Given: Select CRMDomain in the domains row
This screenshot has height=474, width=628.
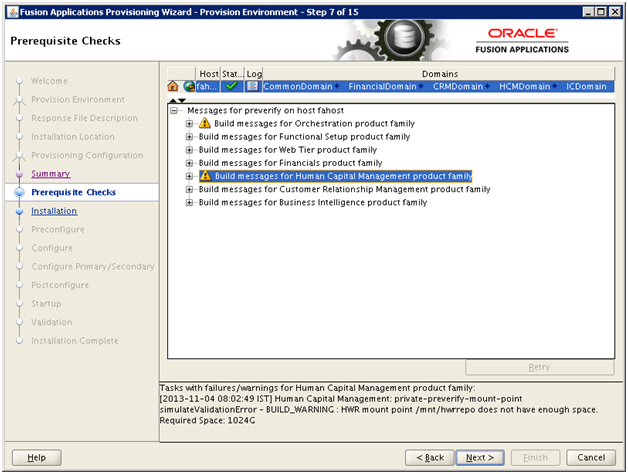Looking at the screenshot, I should click(458, 86).
